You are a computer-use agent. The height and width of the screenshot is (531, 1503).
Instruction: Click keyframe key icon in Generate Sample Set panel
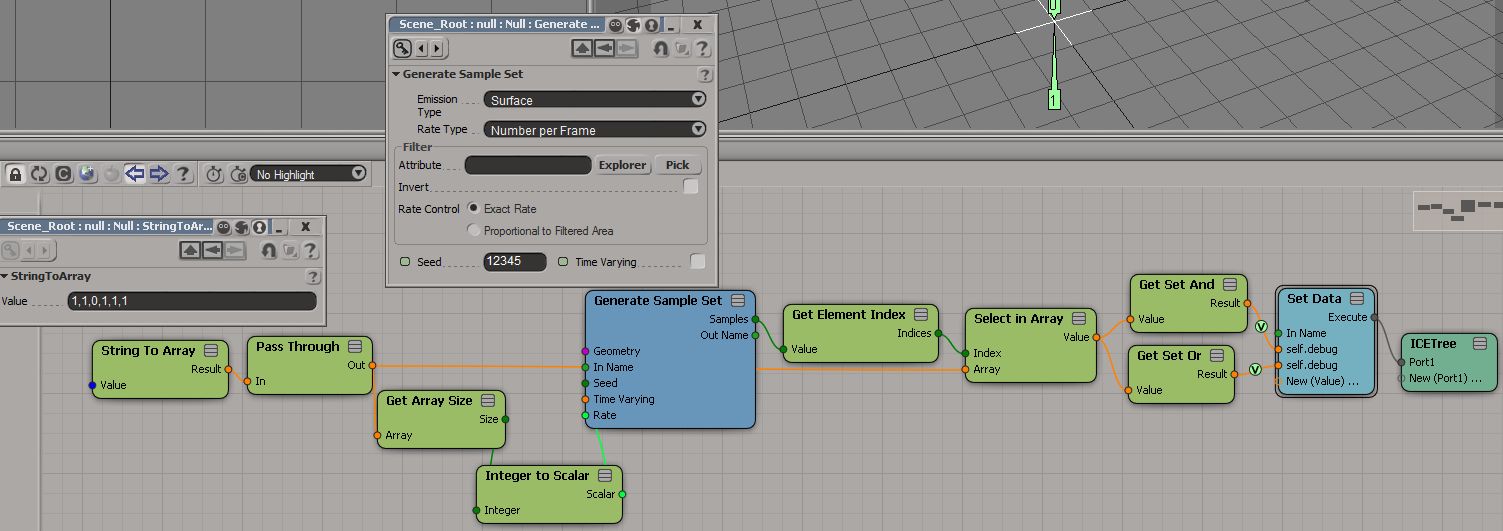[x=403, y=48]
